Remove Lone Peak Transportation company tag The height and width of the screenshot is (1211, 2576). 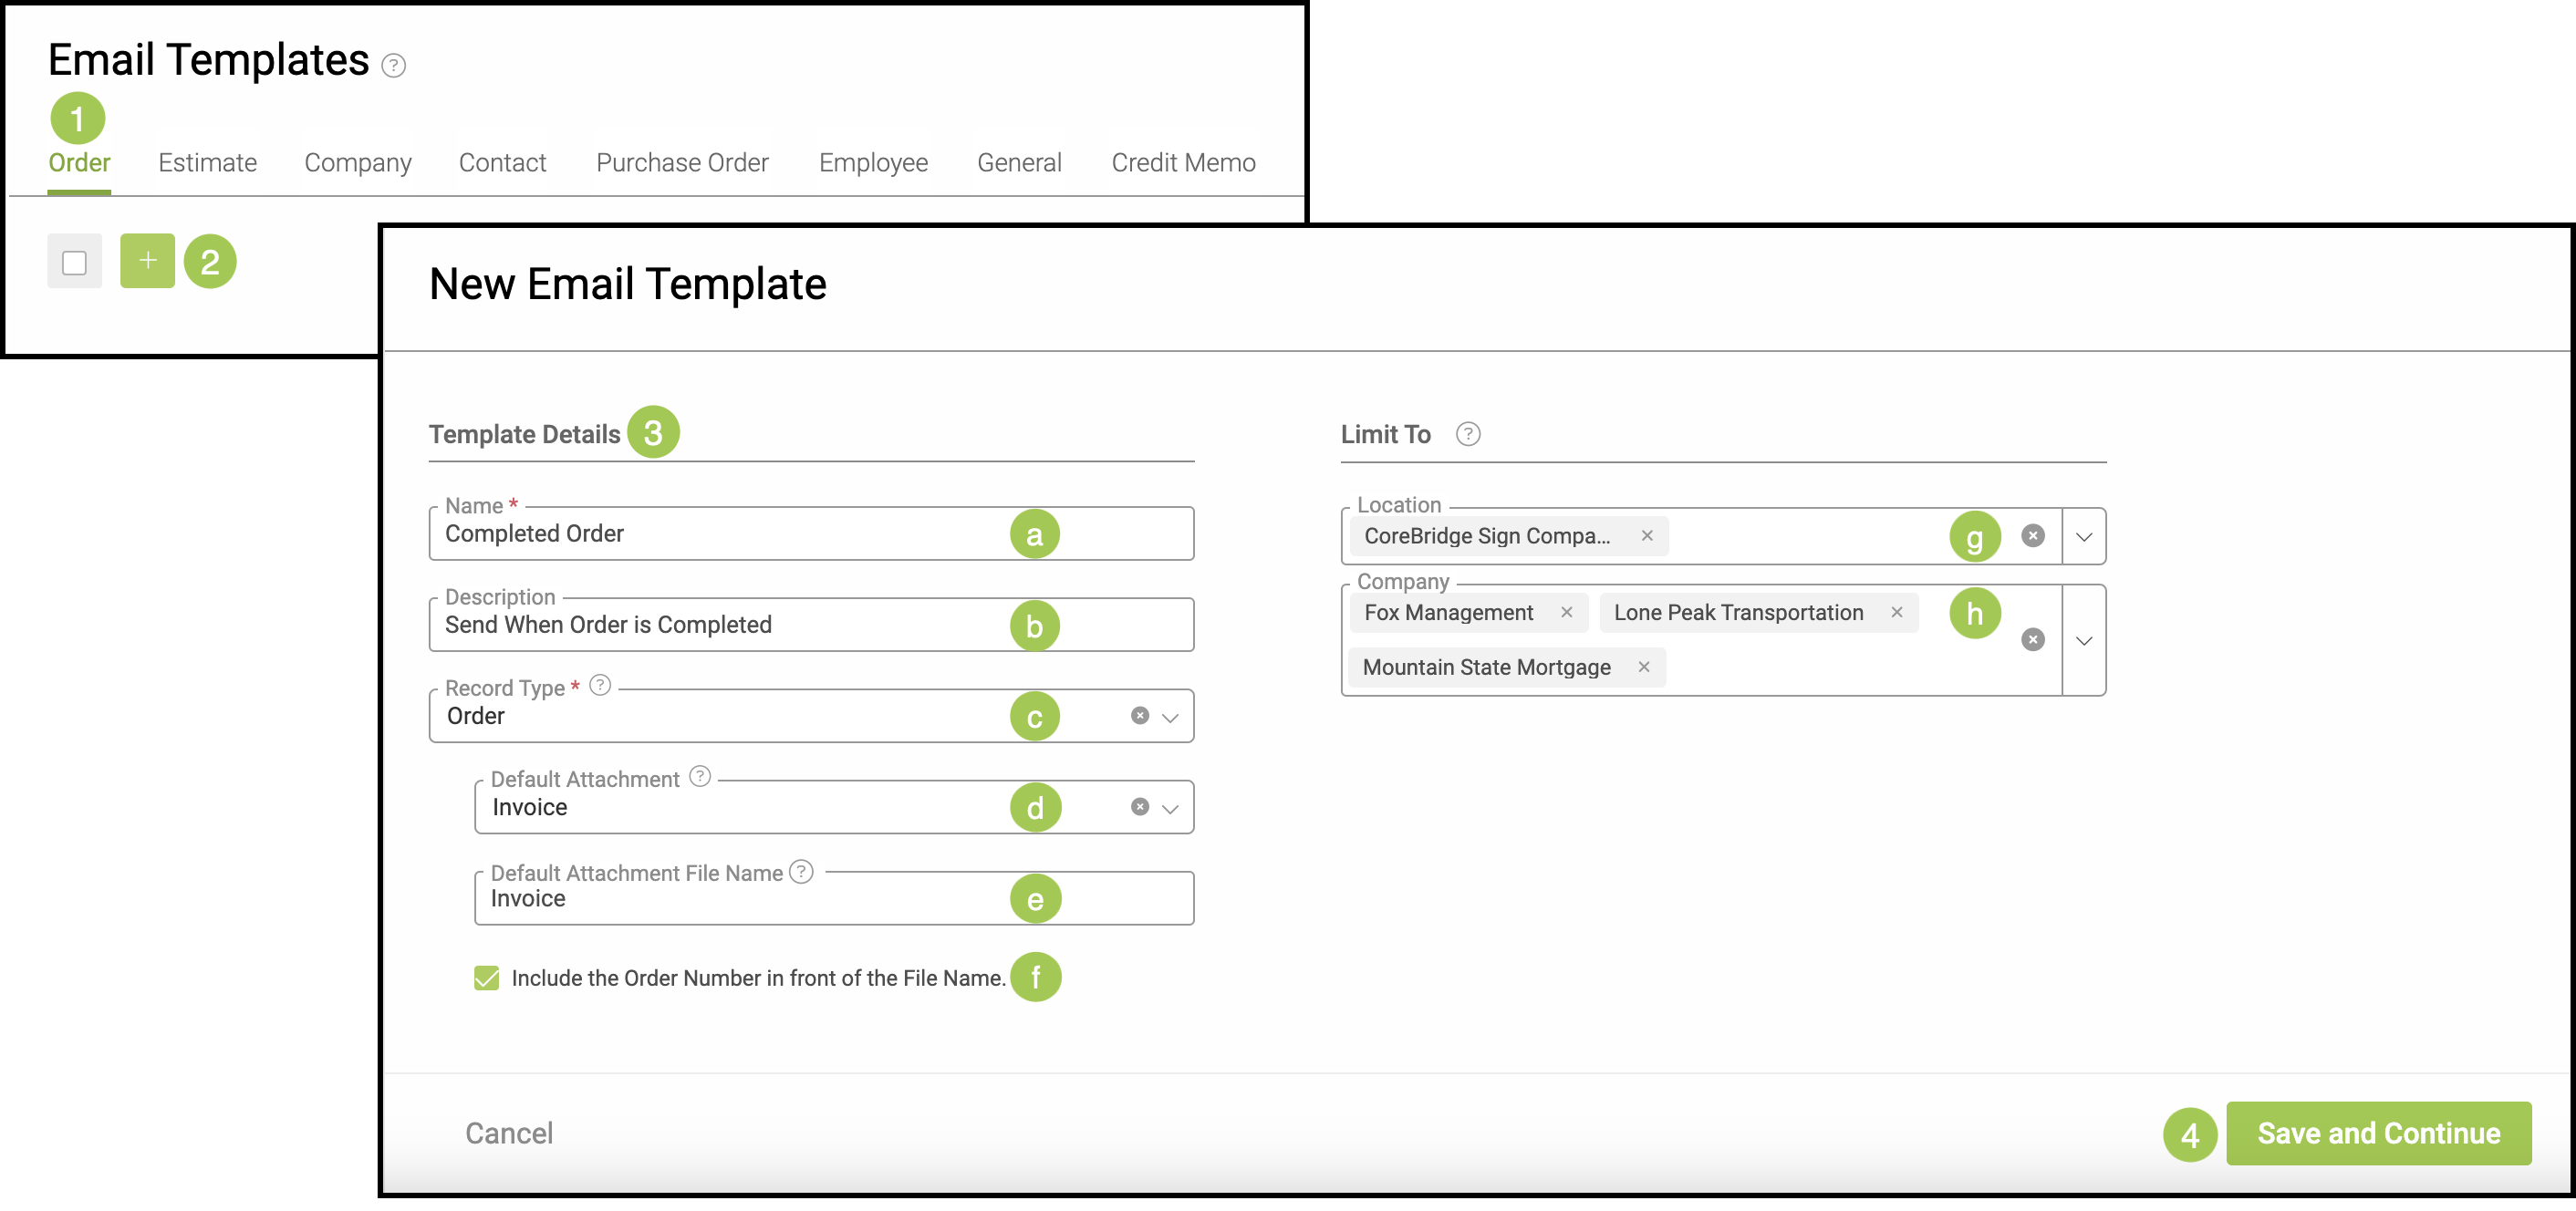(x=1896, y=612)
